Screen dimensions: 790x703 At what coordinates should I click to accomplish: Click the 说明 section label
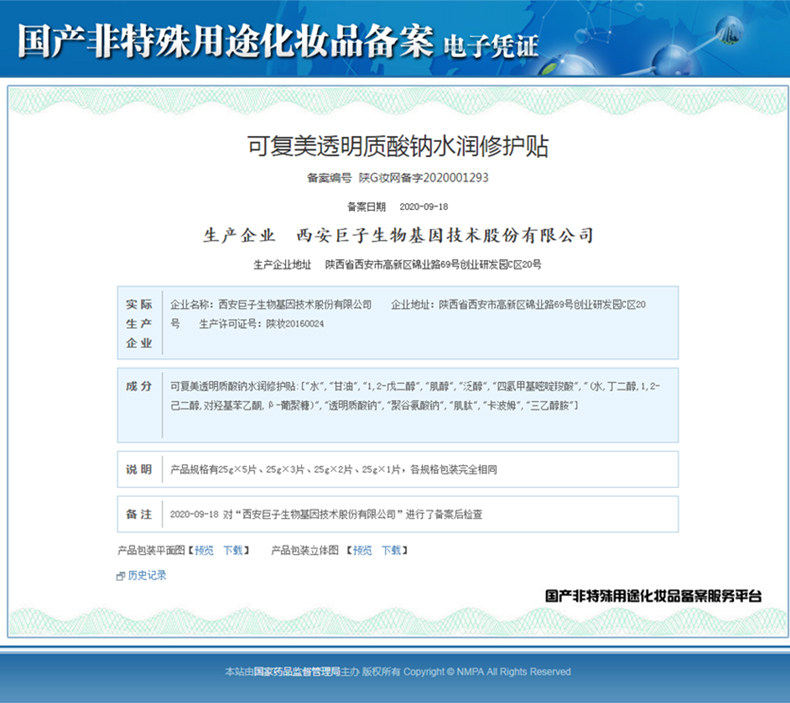click(139, 469)
